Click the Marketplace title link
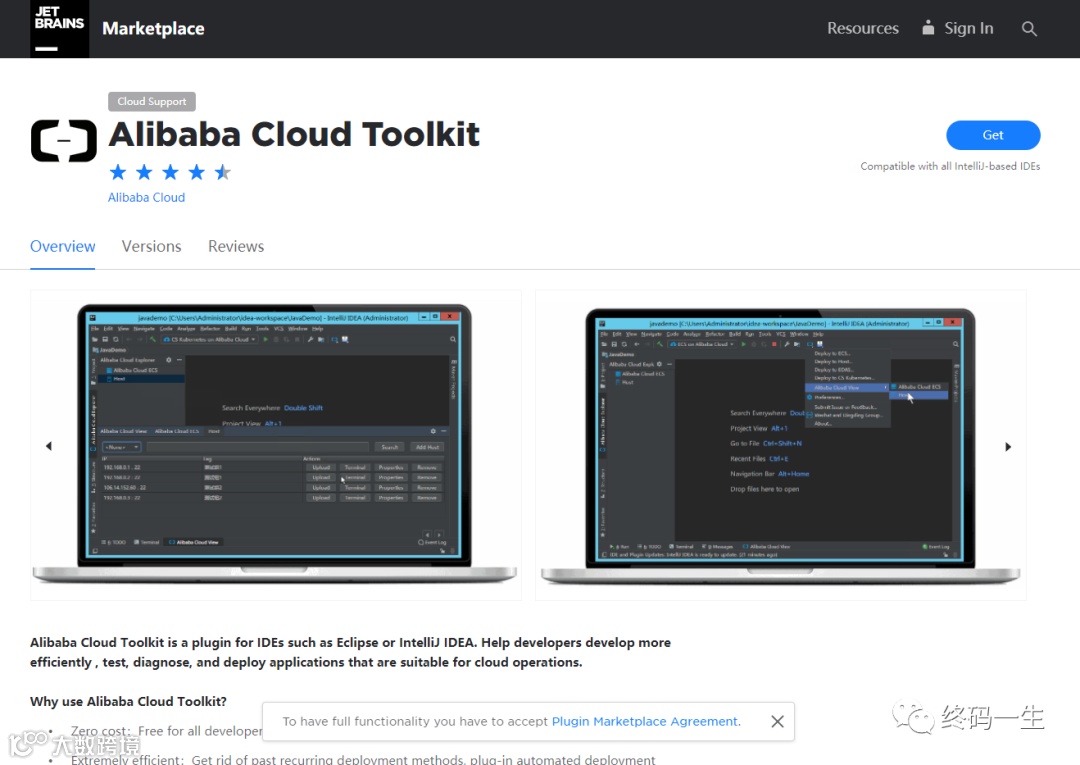Screen dimensions: 1080x765 pos(153,28)
